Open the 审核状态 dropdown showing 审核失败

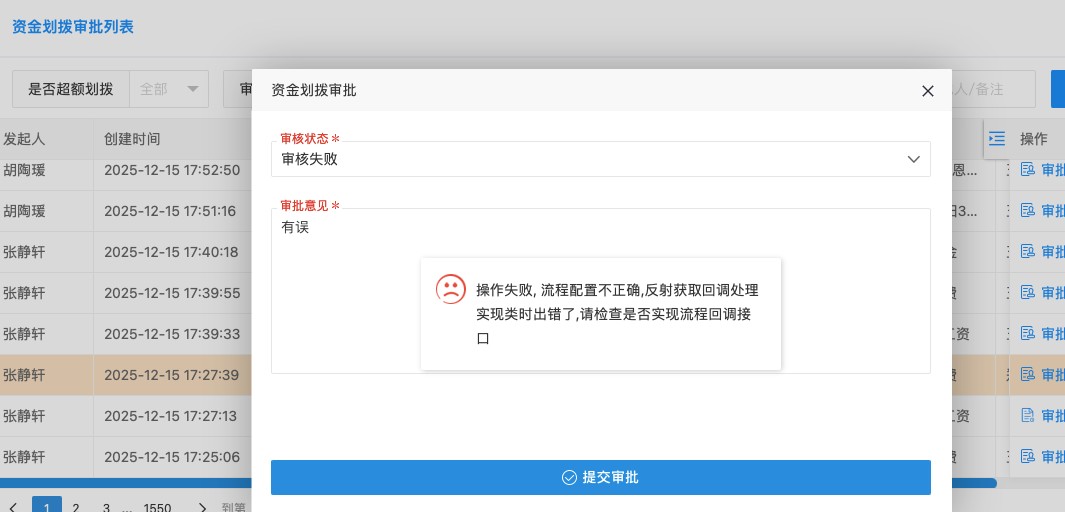(x=600, y=159)
